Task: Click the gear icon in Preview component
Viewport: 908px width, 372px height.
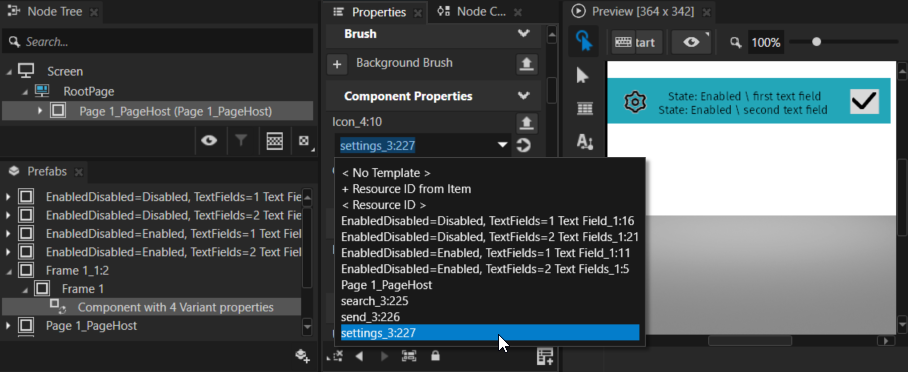Action: [x=634, y=101]
